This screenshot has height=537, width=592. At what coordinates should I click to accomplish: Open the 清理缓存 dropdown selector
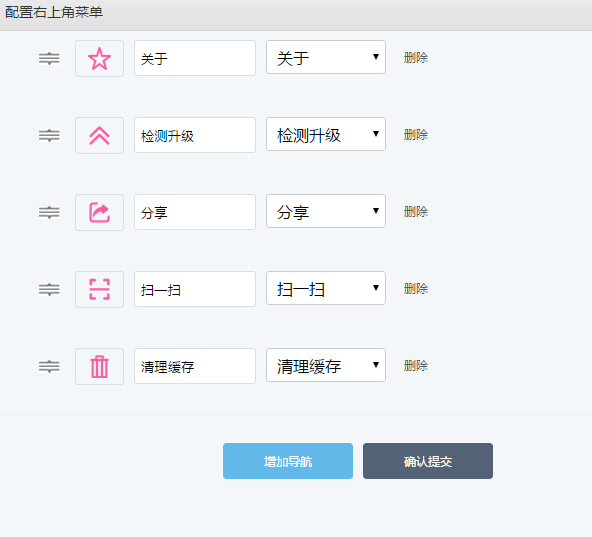pos(326,365)
